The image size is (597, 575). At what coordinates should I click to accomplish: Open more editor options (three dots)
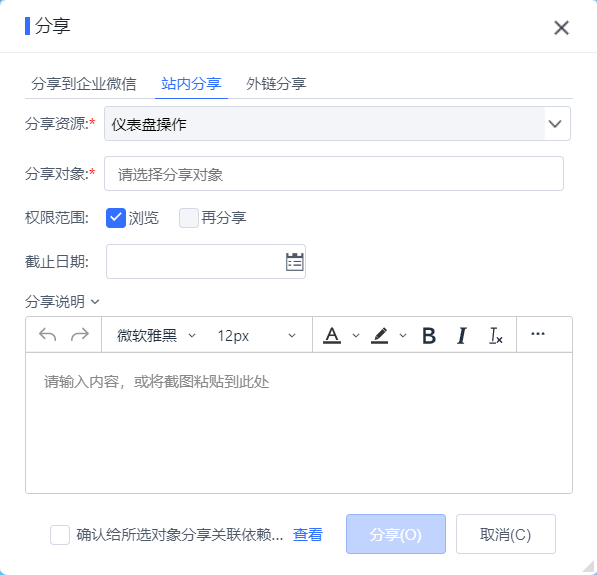point(538,334)
